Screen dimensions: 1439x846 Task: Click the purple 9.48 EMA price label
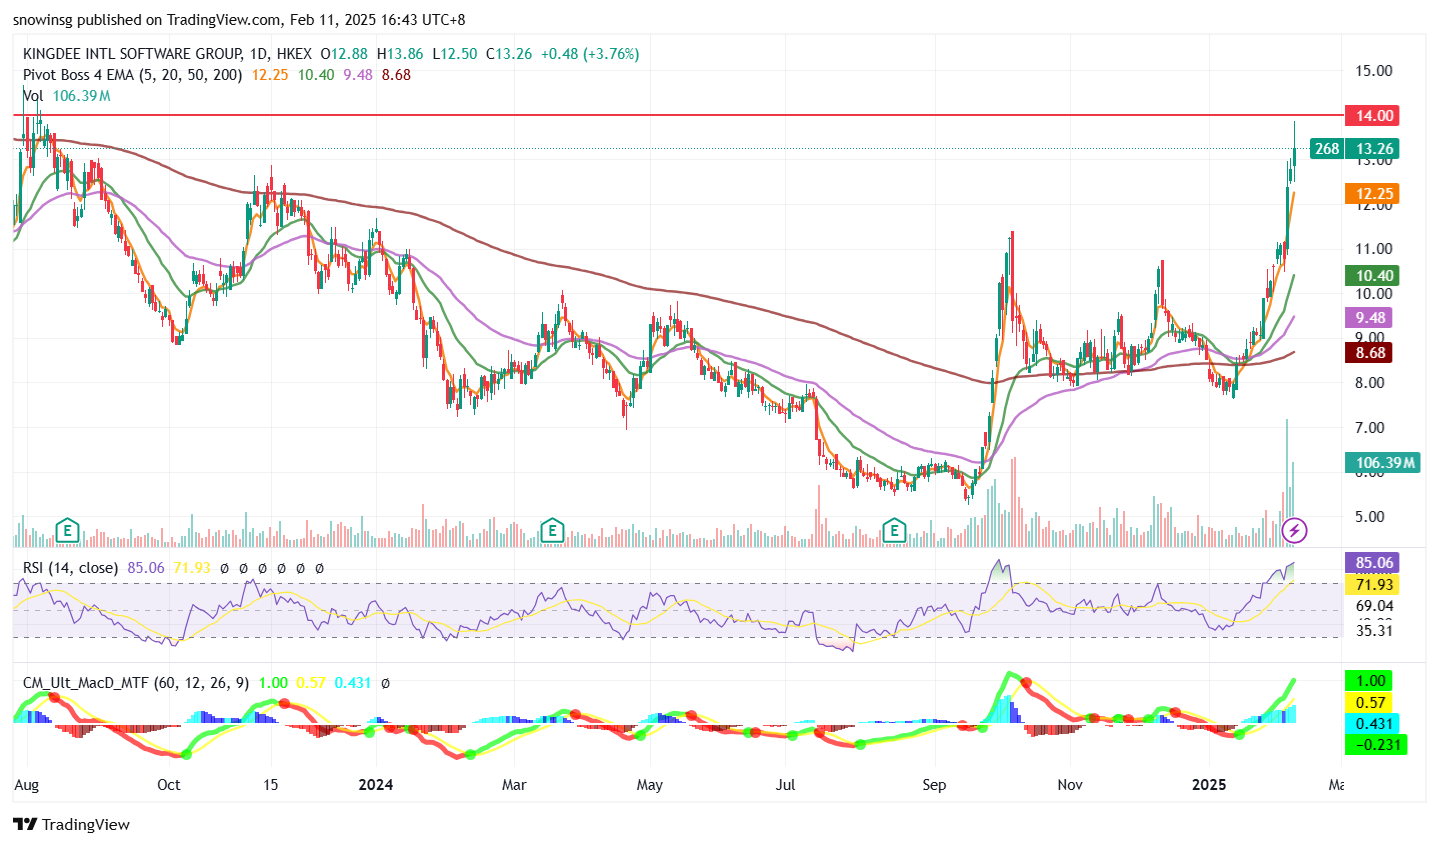point(1367,318)
